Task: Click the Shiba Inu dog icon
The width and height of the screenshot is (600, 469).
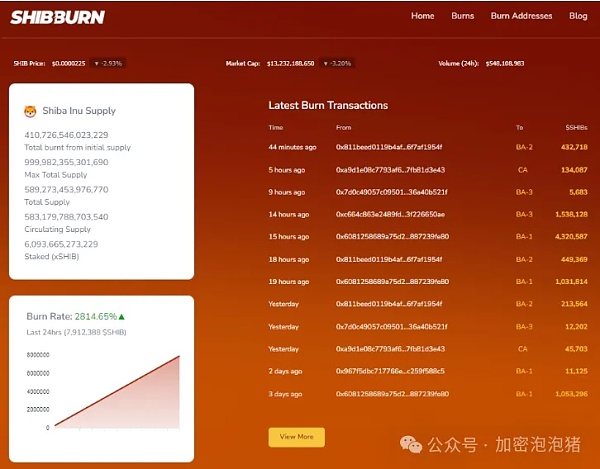Action: click(x=30, y=111)
